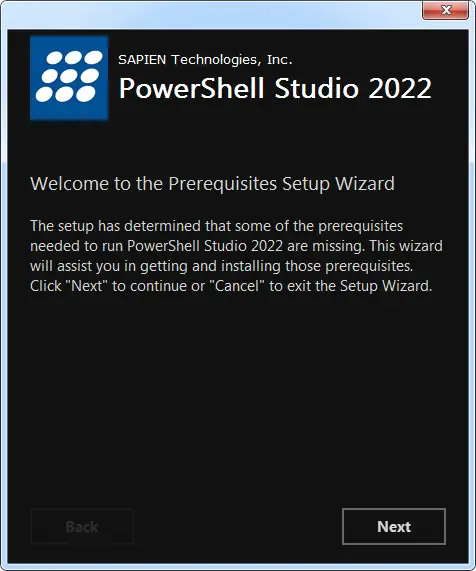This screenshot has width=476, height=571.
Task: Click the Welcome to the Prerequisites Setup Wizard heading
Action: coord(212,183)
